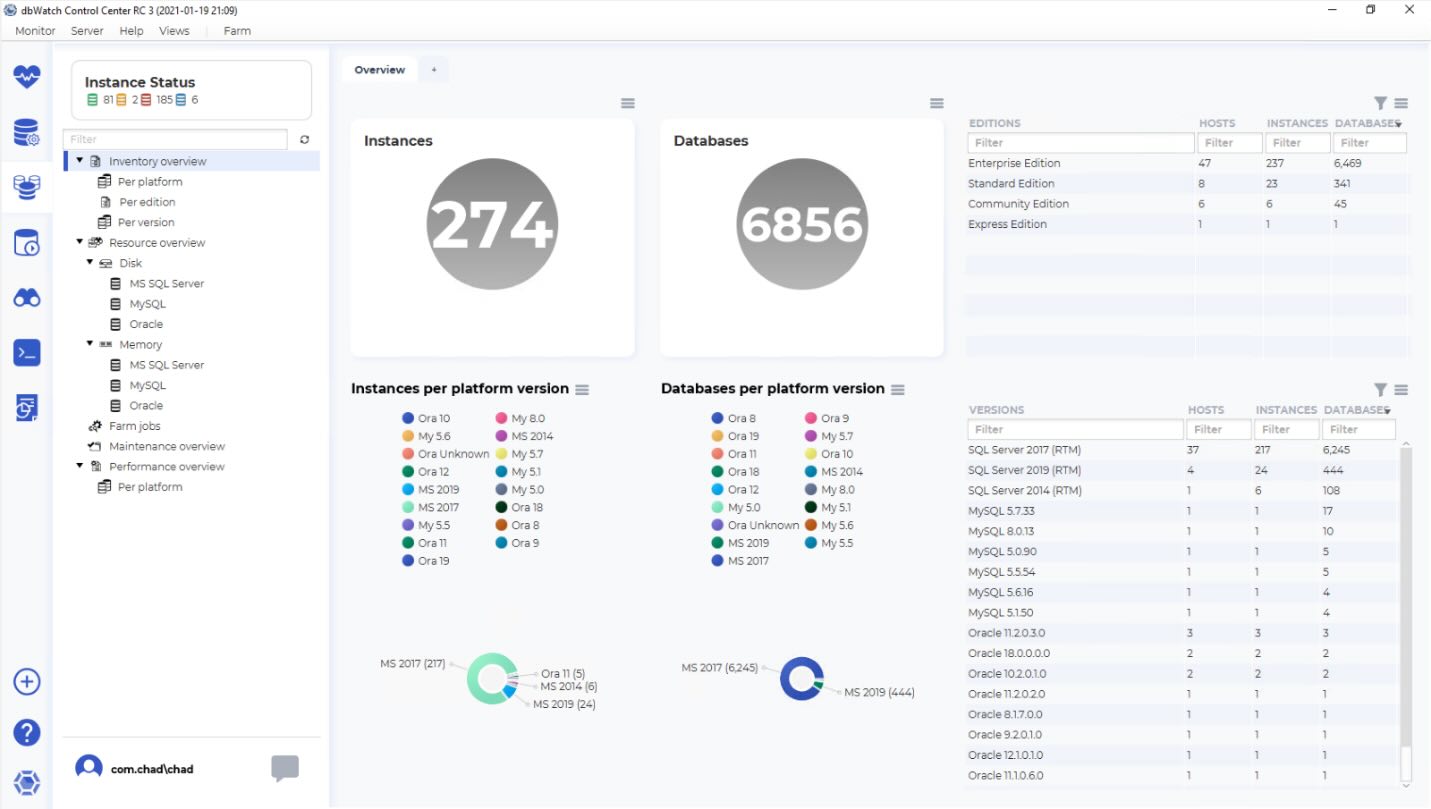Open Databases per platform version menu icon
Image resolution: width=1431 pixels, height=809 pixels.
(x=898, y=389)
